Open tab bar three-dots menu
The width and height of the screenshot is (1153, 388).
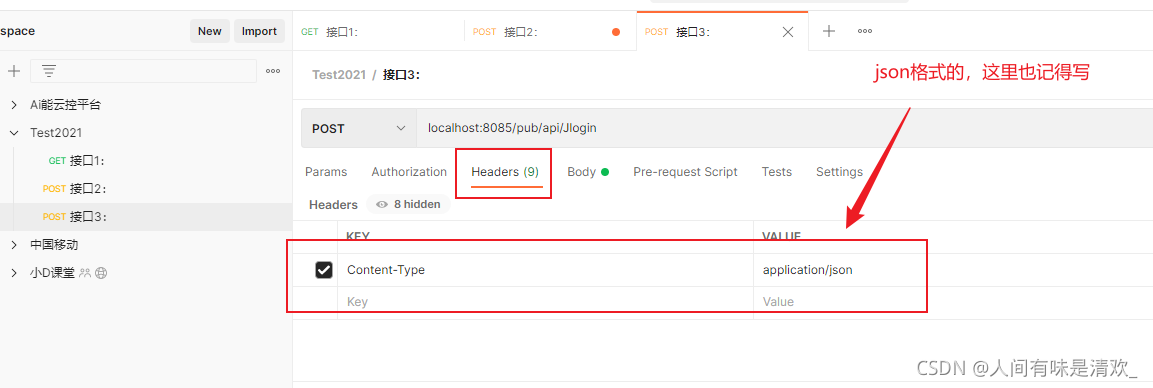865,31
